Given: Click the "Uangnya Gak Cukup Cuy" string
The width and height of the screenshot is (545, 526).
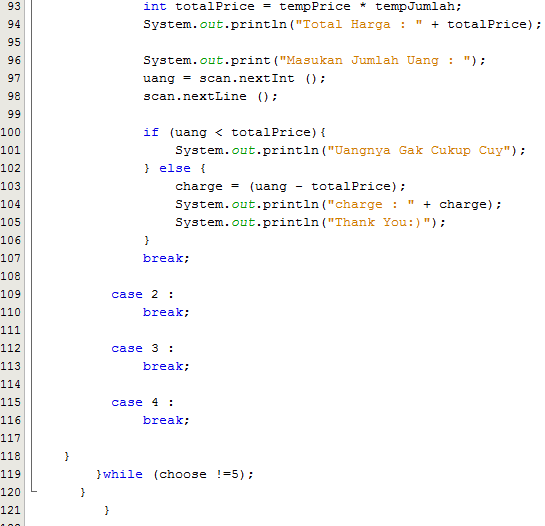Looking at the screenshot, I should click(419, 151).
